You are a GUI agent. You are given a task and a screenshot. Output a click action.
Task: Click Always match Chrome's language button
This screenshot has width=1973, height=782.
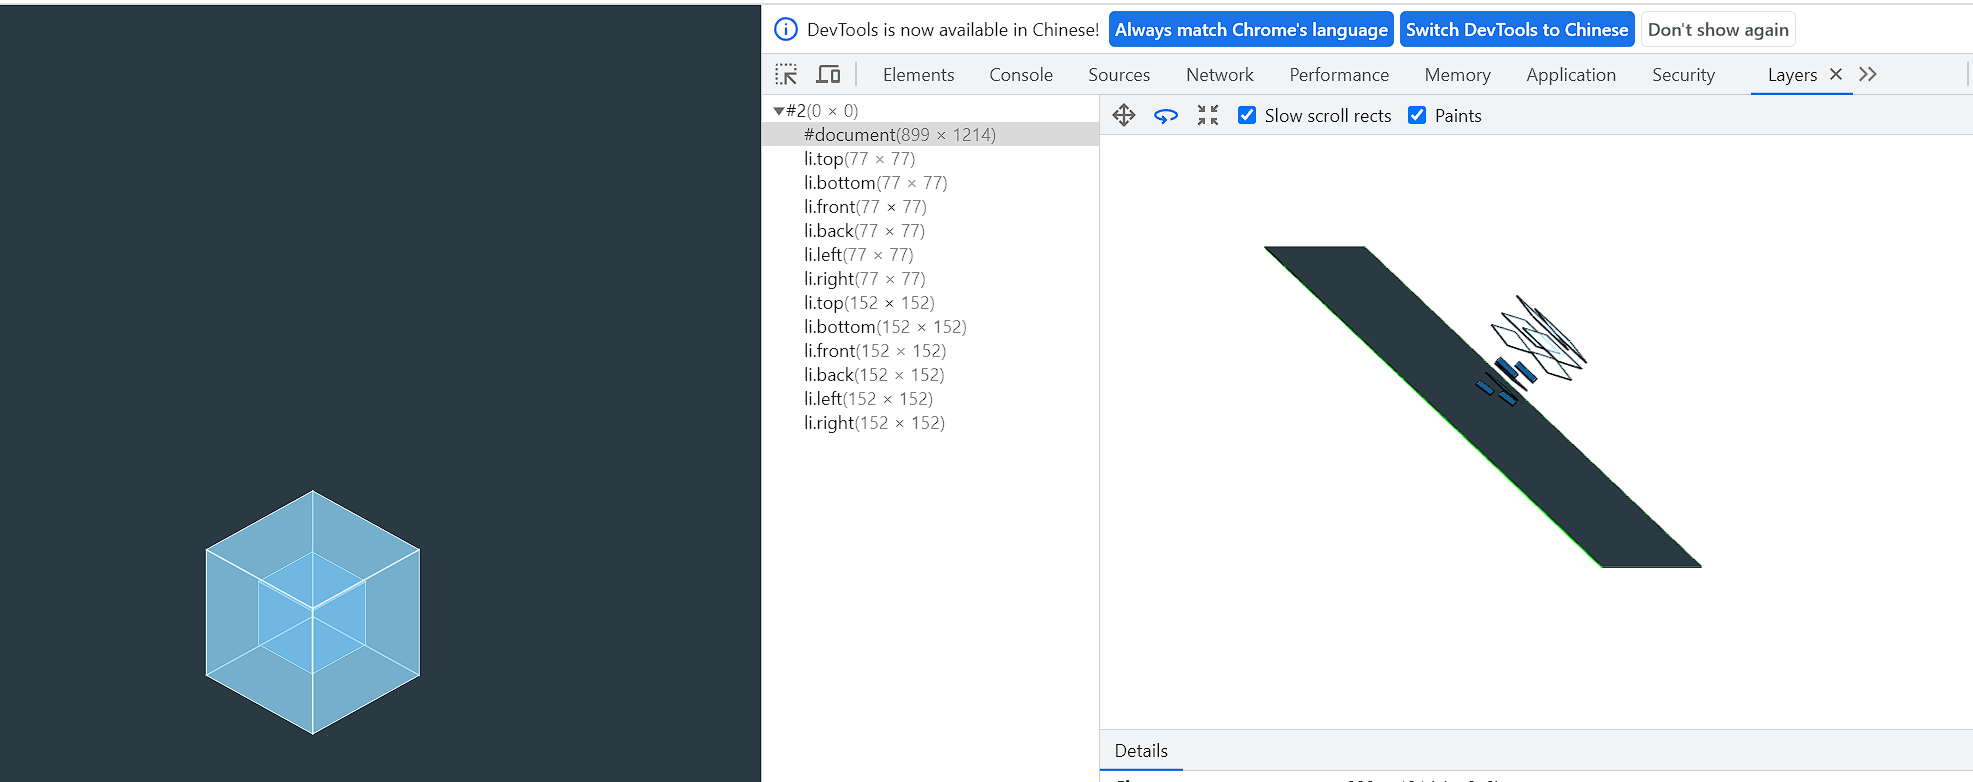[1251, 30]
